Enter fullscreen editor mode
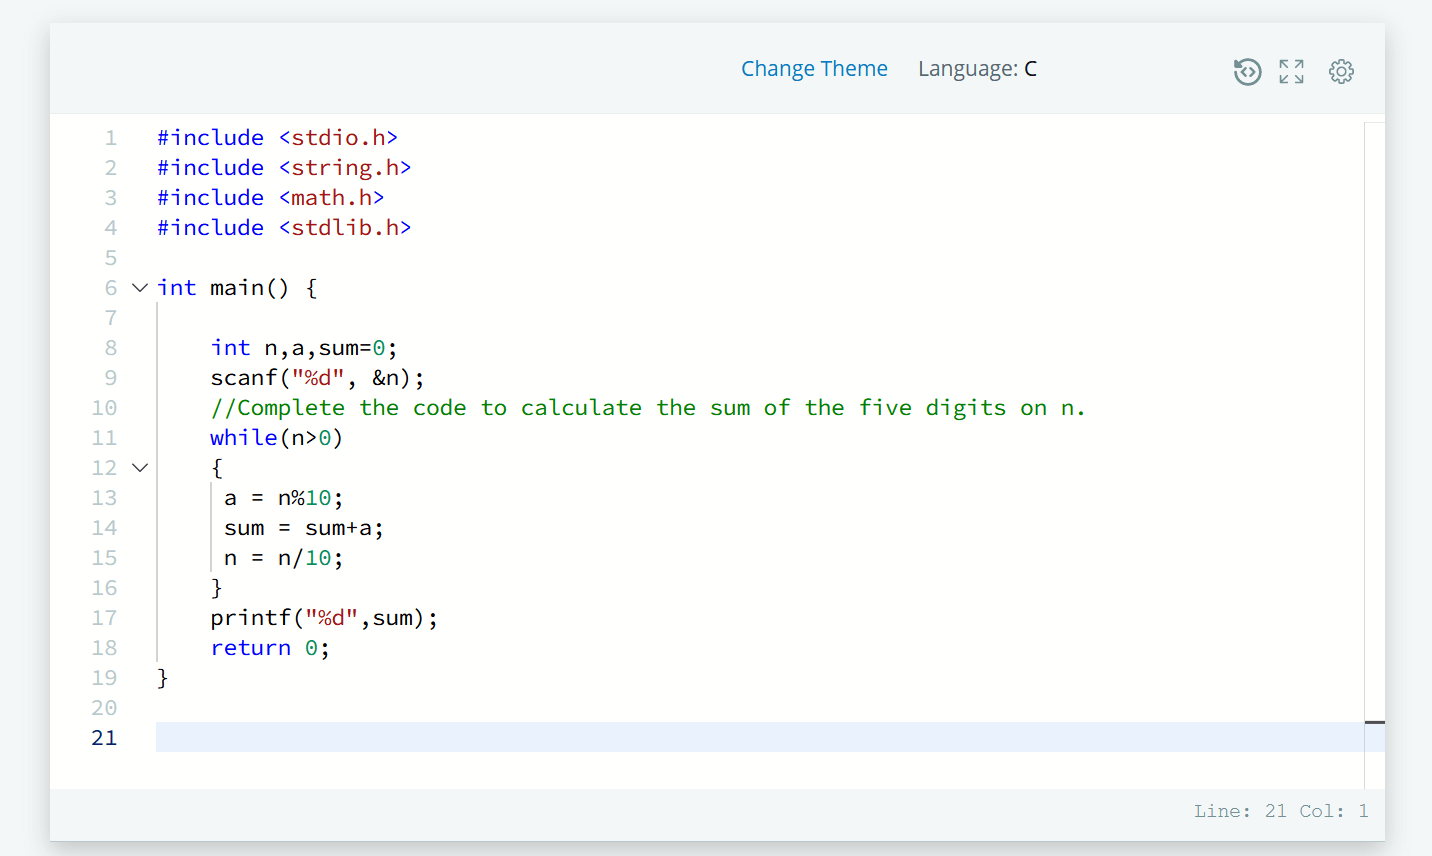This screenshot has width=1432, height=856. click(1291, 71)
